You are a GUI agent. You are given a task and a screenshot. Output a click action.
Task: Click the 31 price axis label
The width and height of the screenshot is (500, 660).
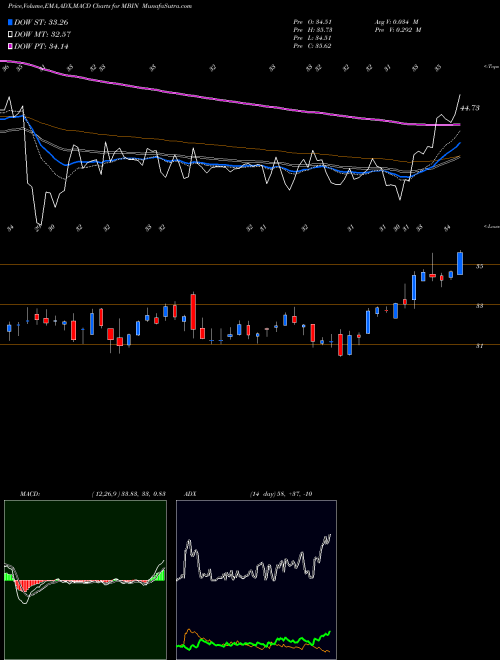(x=479, y=346)
